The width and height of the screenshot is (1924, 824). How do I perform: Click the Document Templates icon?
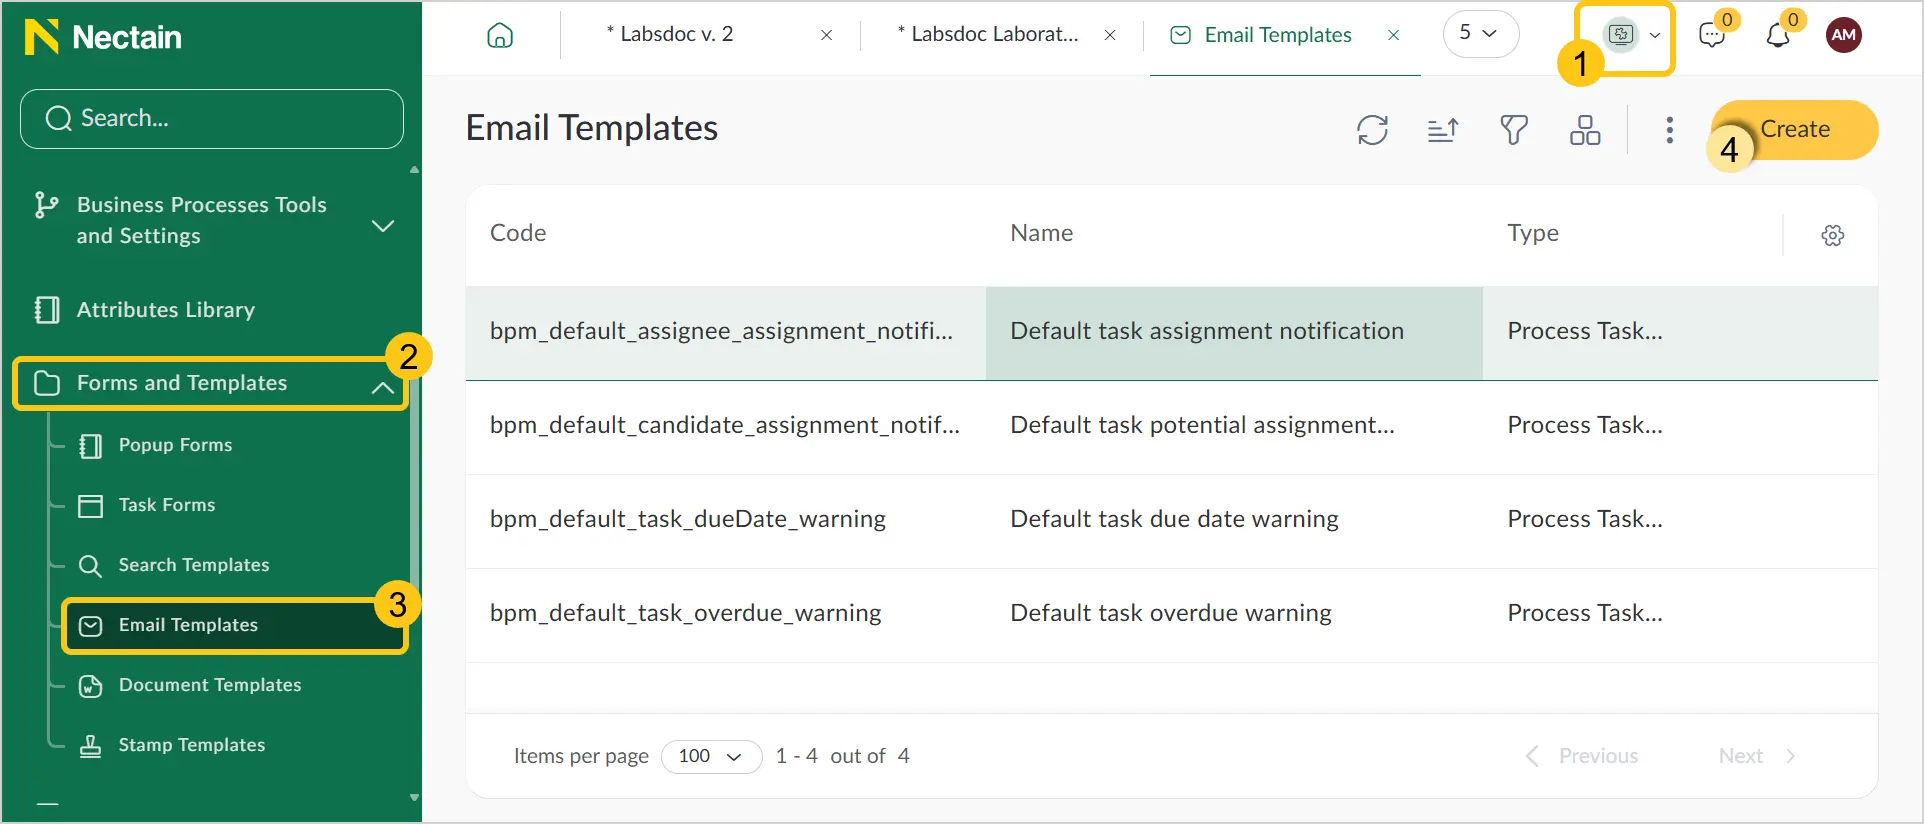tap(90, 686)
